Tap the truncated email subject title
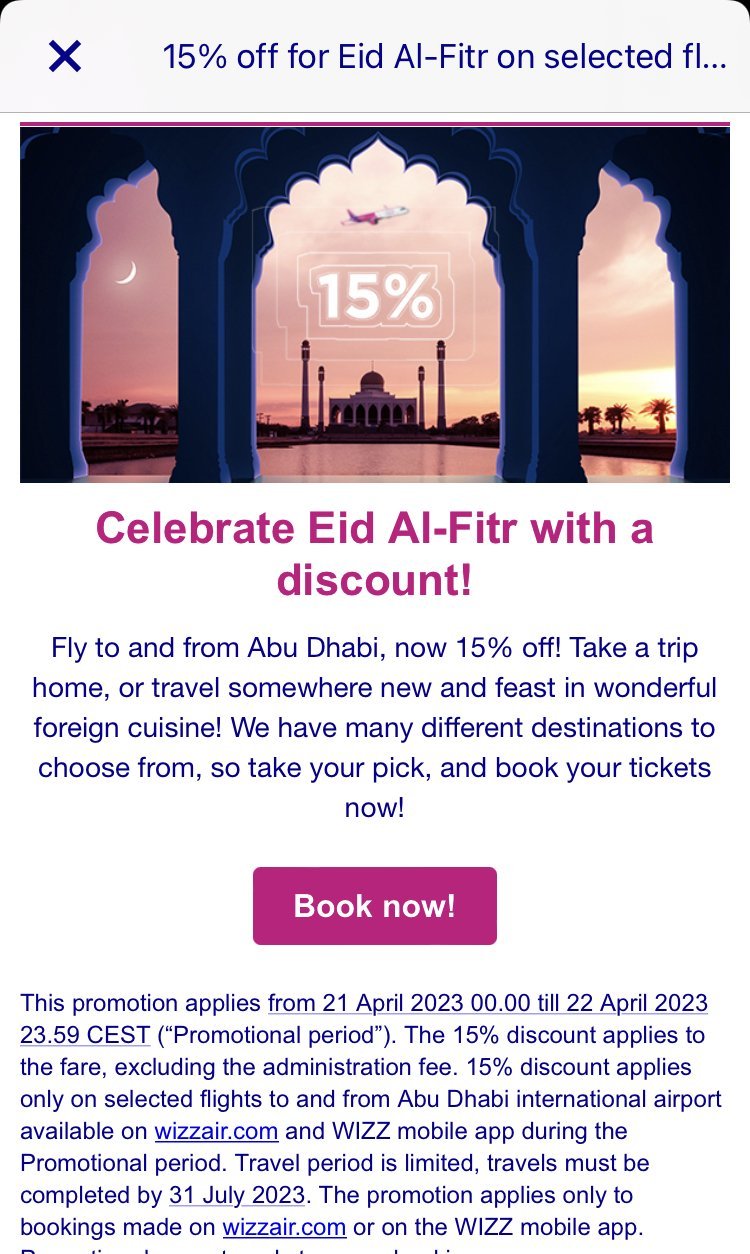 (x=444, y=57)
